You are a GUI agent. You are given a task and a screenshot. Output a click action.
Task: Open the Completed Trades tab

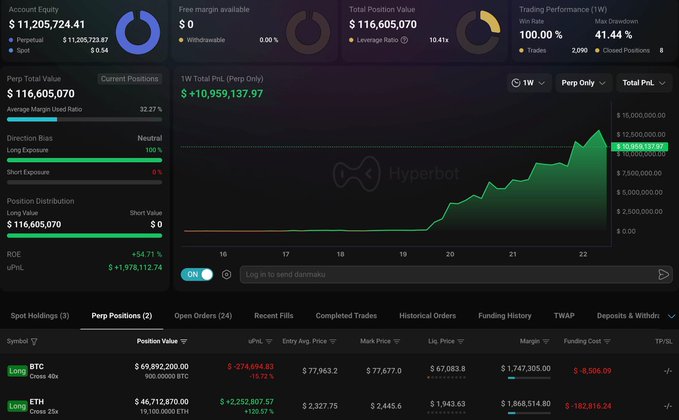pos(346,316)
